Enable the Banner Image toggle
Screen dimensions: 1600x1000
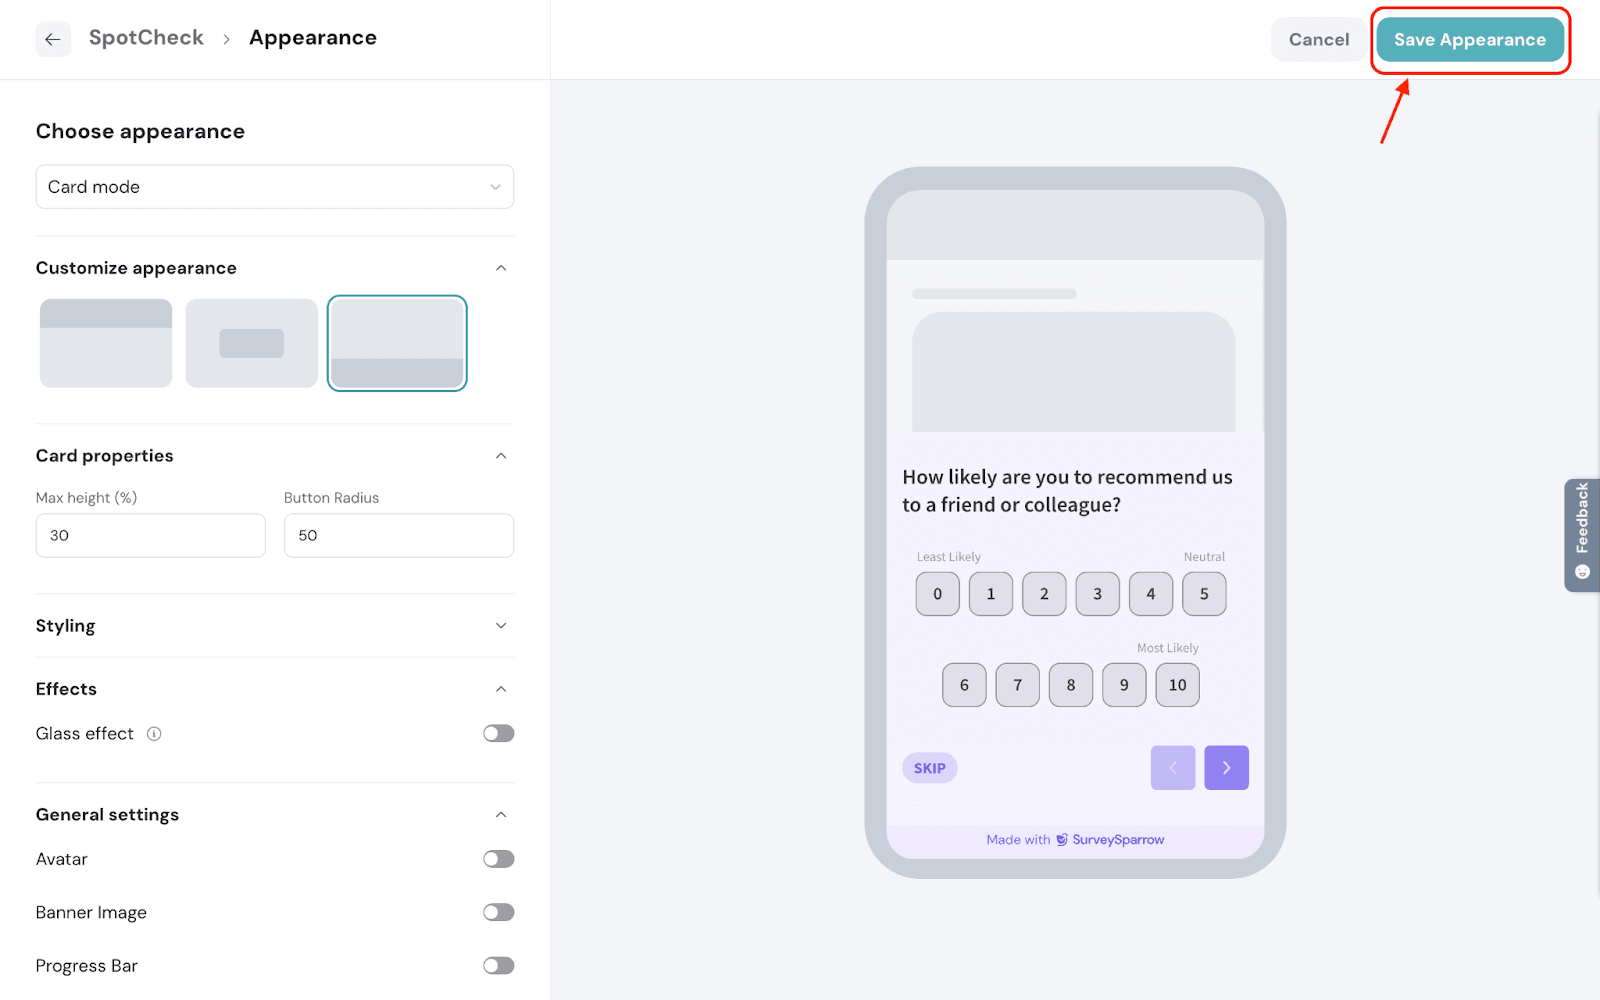[x=499, y=912]
